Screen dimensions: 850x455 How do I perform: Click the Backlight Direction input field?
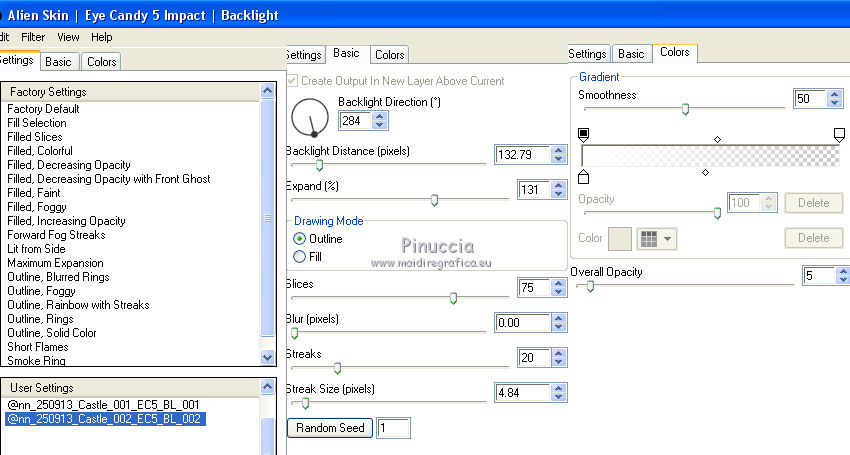[x=355, y=120]
